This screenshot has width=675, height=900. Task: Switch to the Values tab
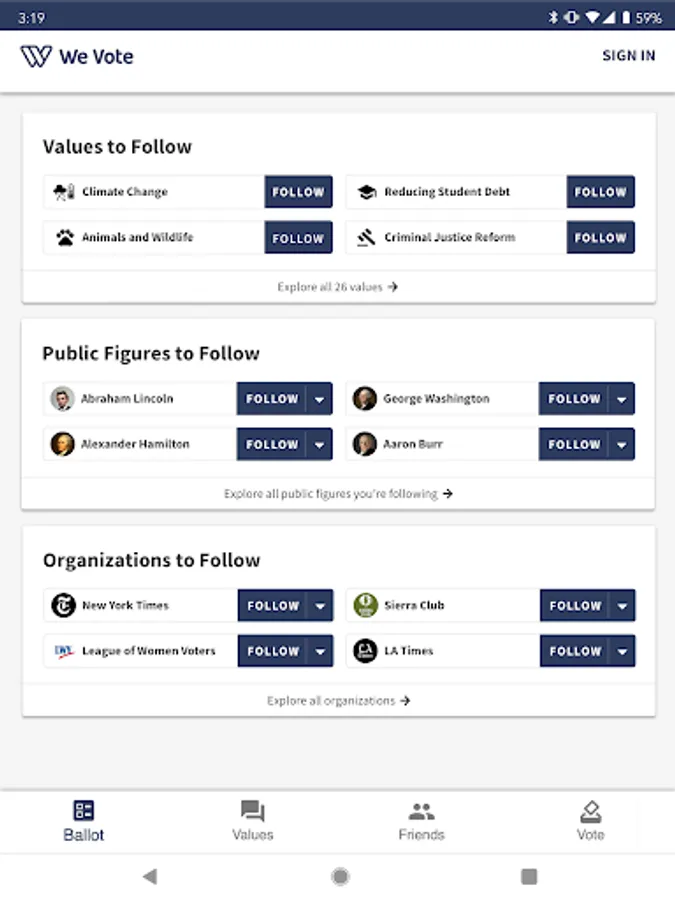click(253, 821)
